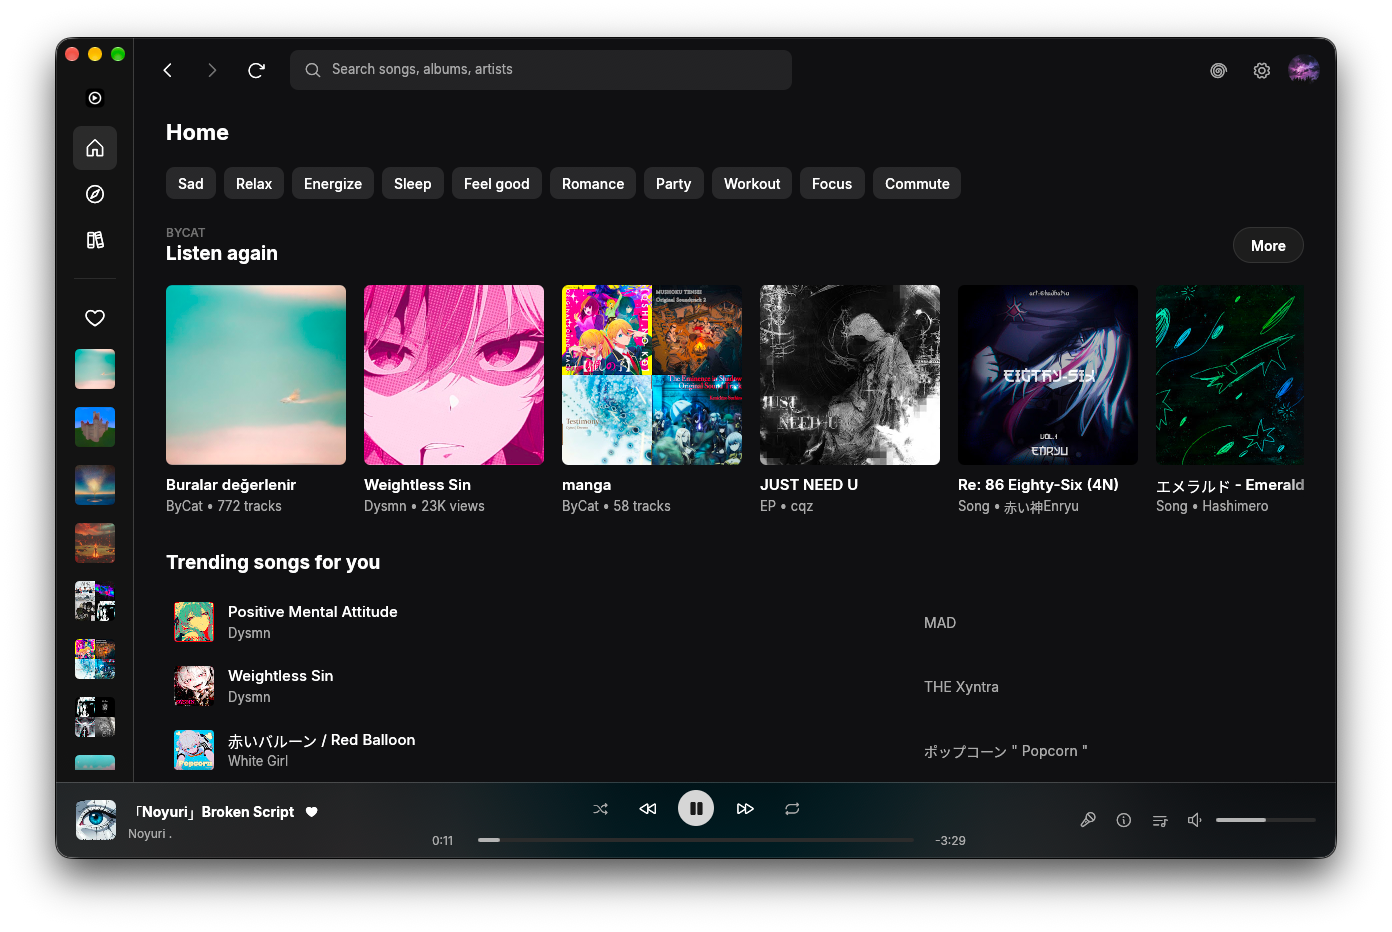
Task: Reload the page with the refresh icon
Action: [x=256, y=70]
